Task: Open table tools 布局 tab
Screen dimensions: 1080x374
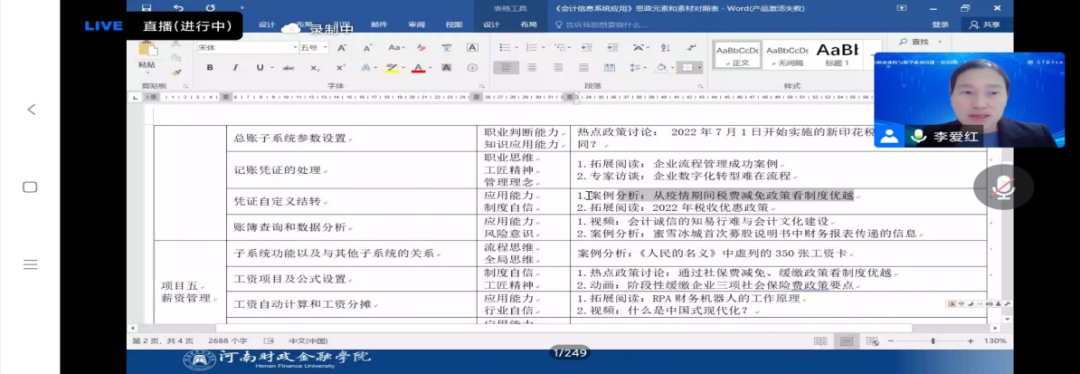Action: [528, 25]
